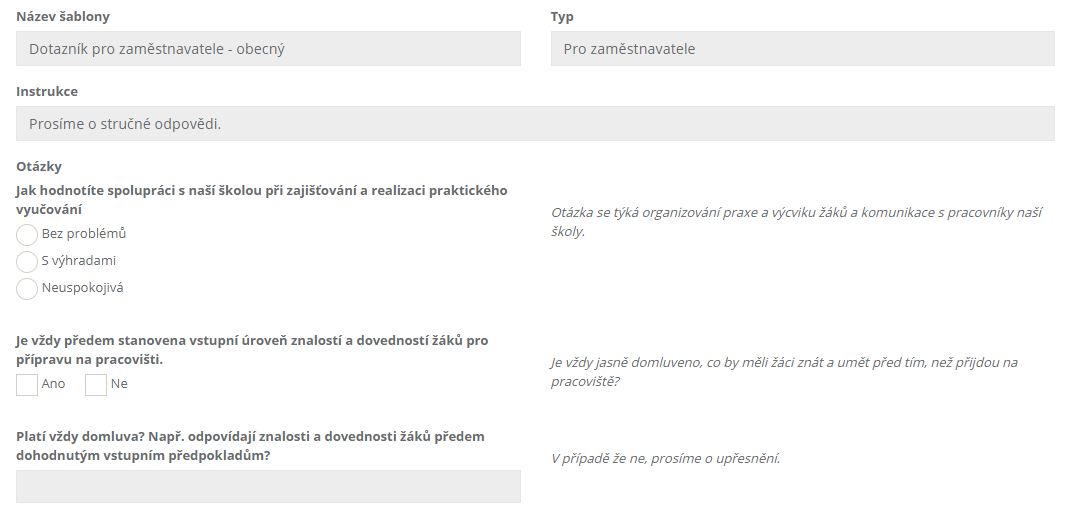Screen dimensions: 1066x513
Task: Click the Instrukce field 'Prosíme o stručné odpovědi'
Action: (x=535, y=124)
